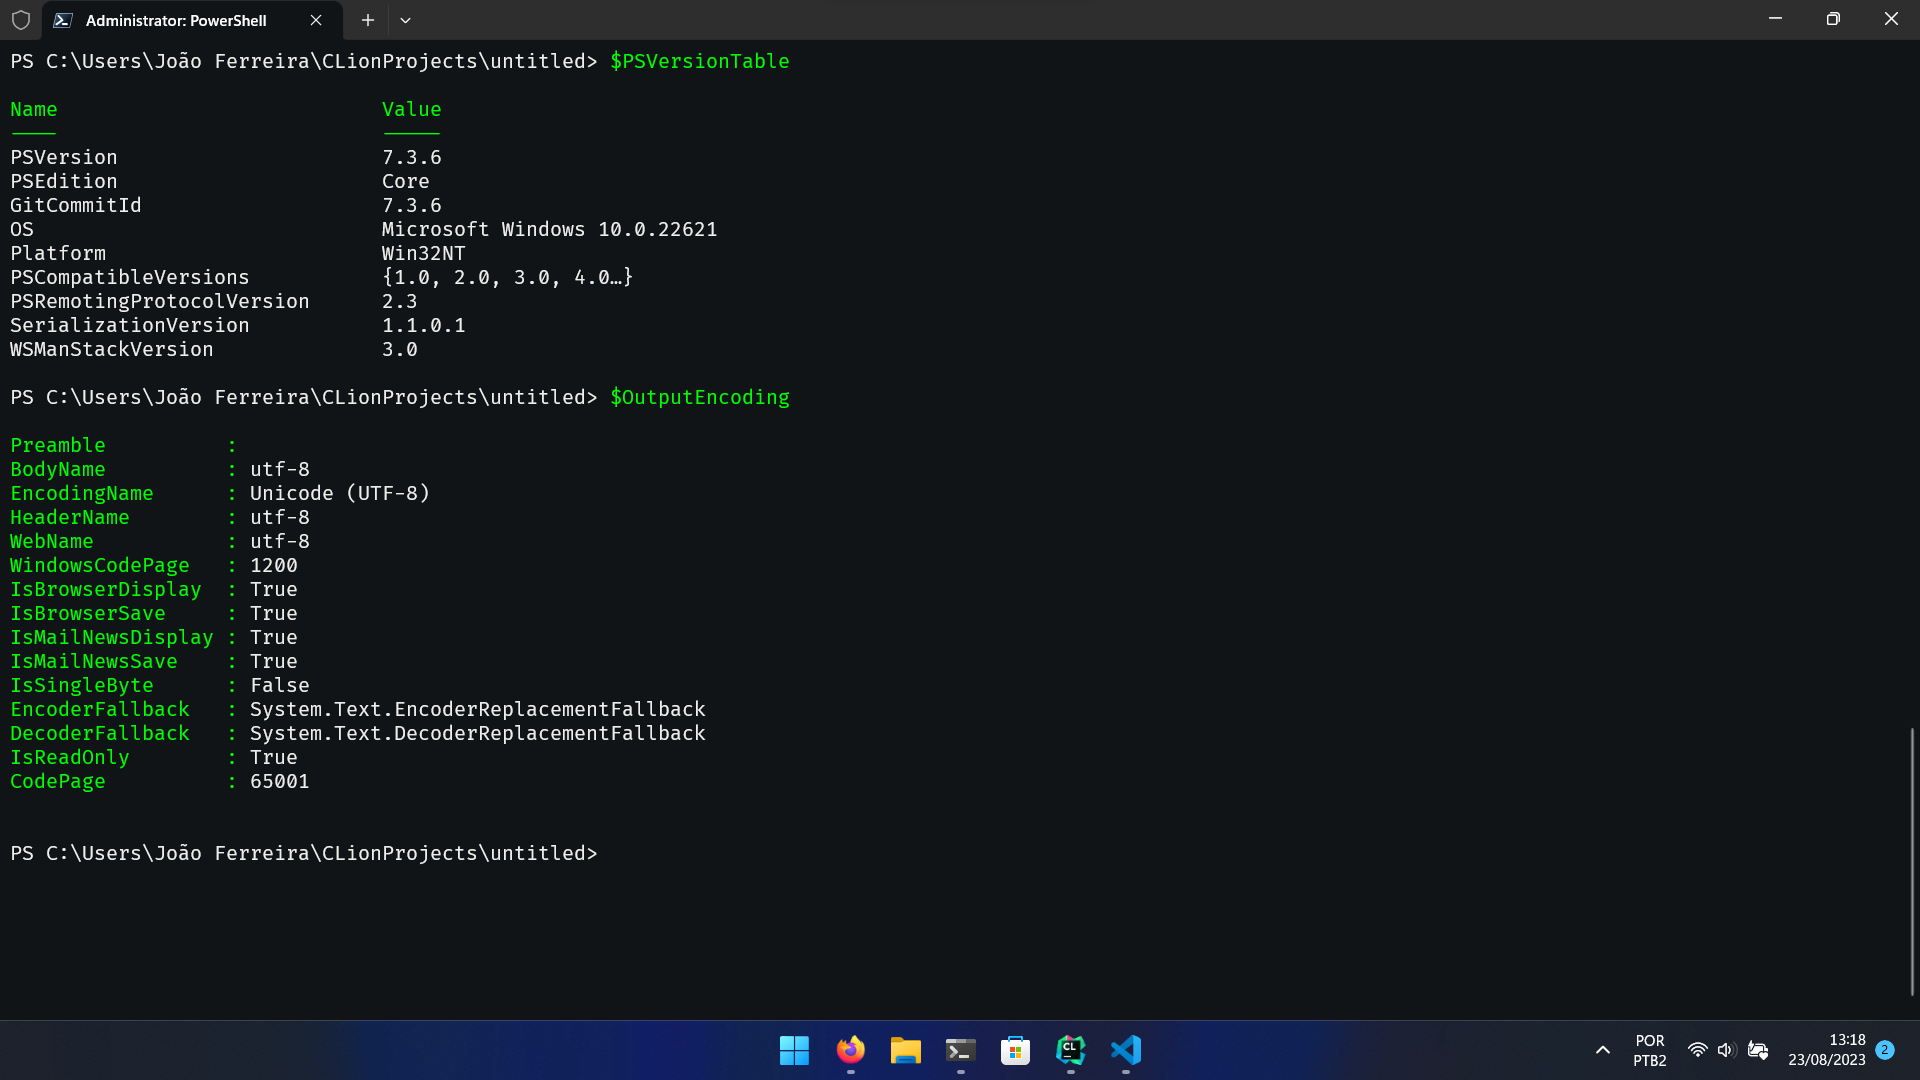Click the WebName property label
Viewport: 1920px width, 1080px height.
point(52,541)
